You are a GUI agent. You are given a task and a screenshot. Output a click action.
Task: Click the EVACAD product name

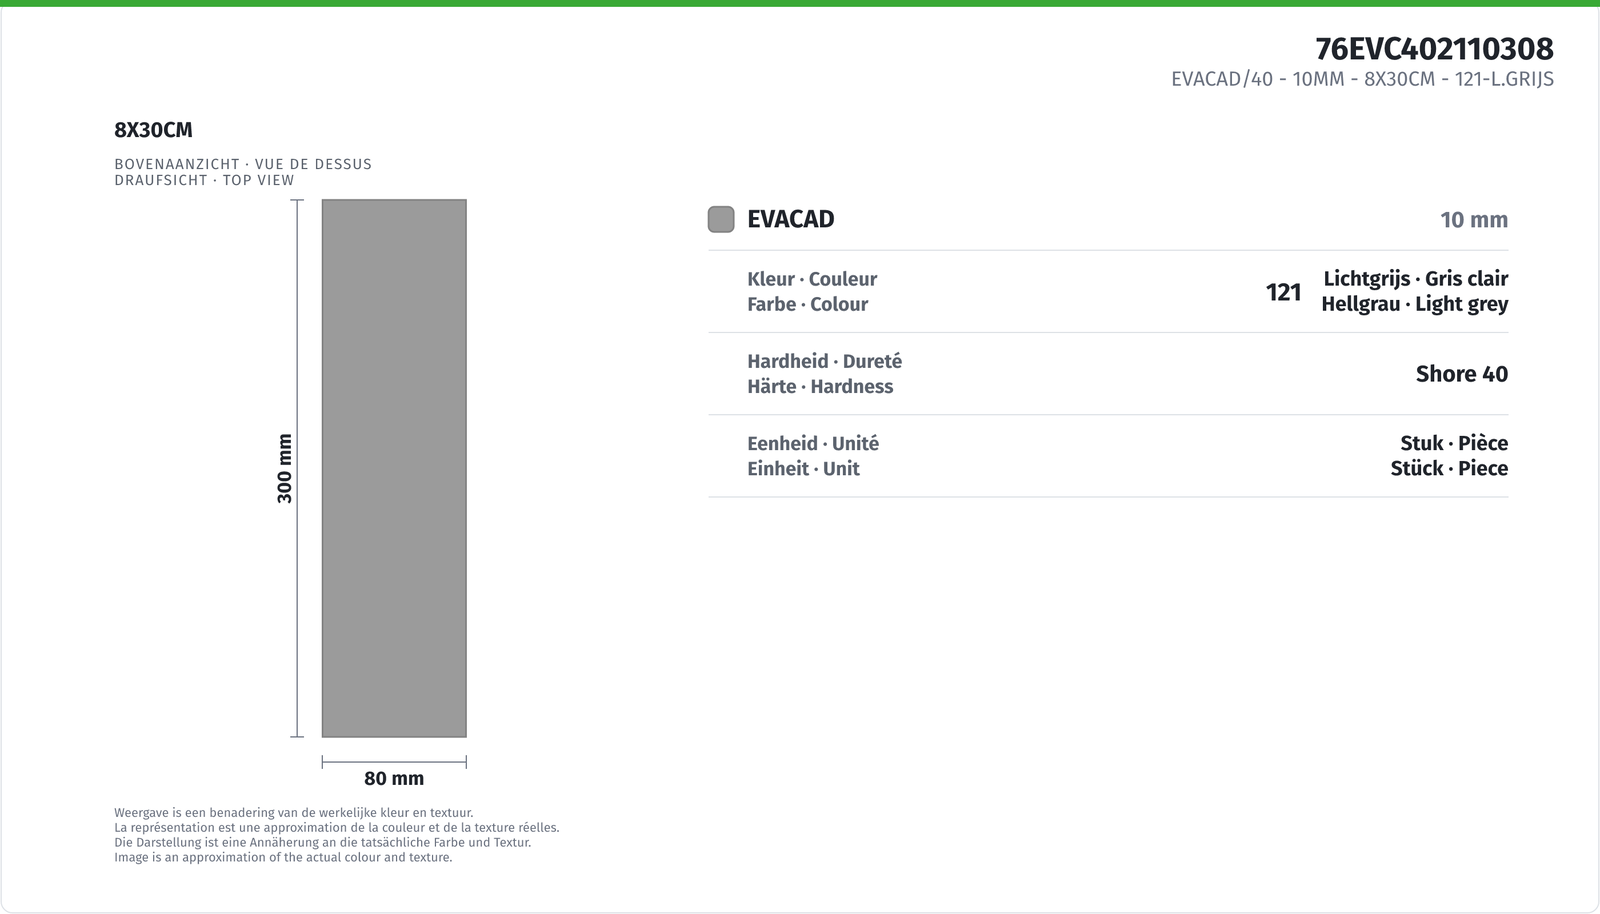791,219
